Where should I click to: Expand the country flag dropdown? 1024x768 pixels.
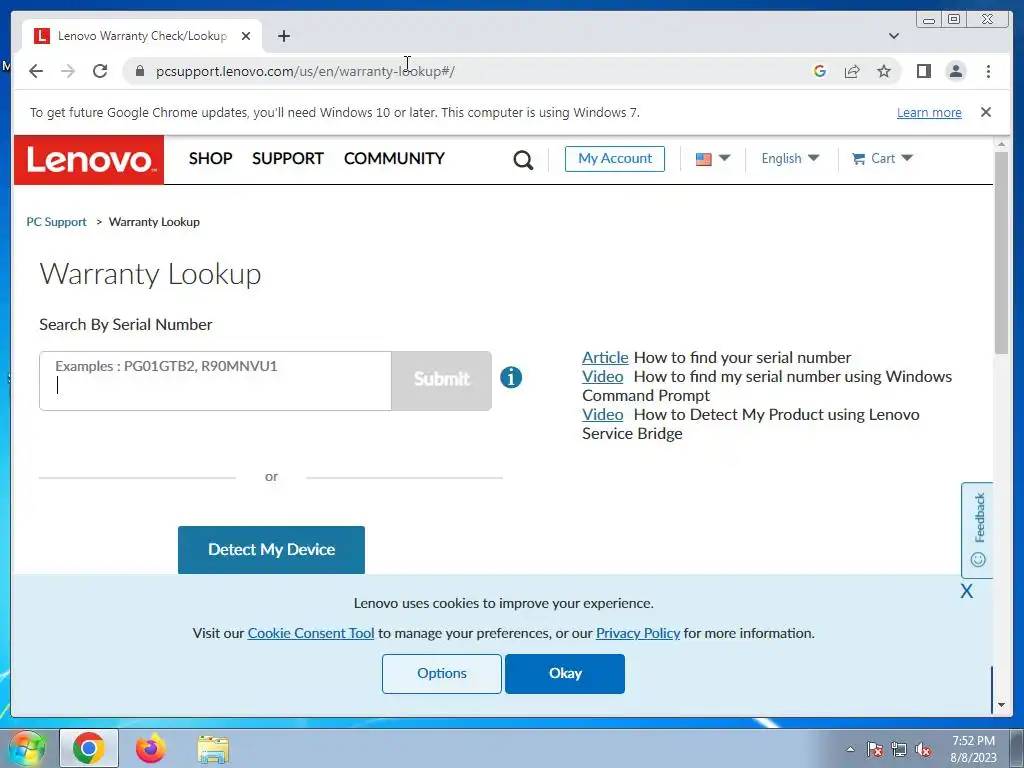click(712, 159)
